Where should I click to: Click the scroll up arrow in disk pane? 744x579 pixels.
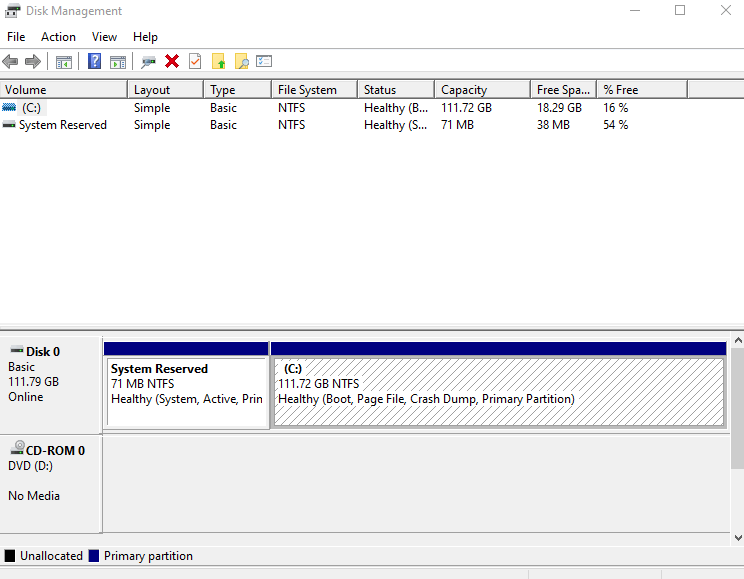click(738, 340)
